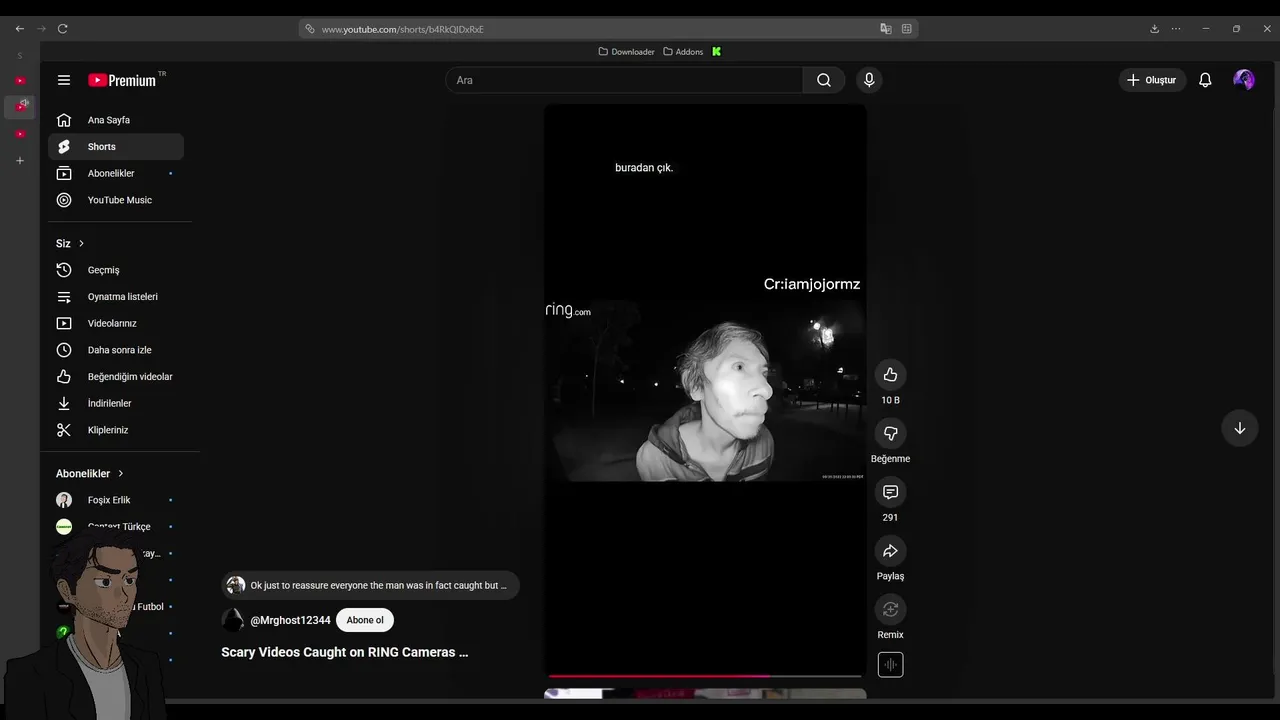The height and width of the screenshot is (720, 1280).
Task: Select the active YouTube tab playing audio
Action: (20, 106)
